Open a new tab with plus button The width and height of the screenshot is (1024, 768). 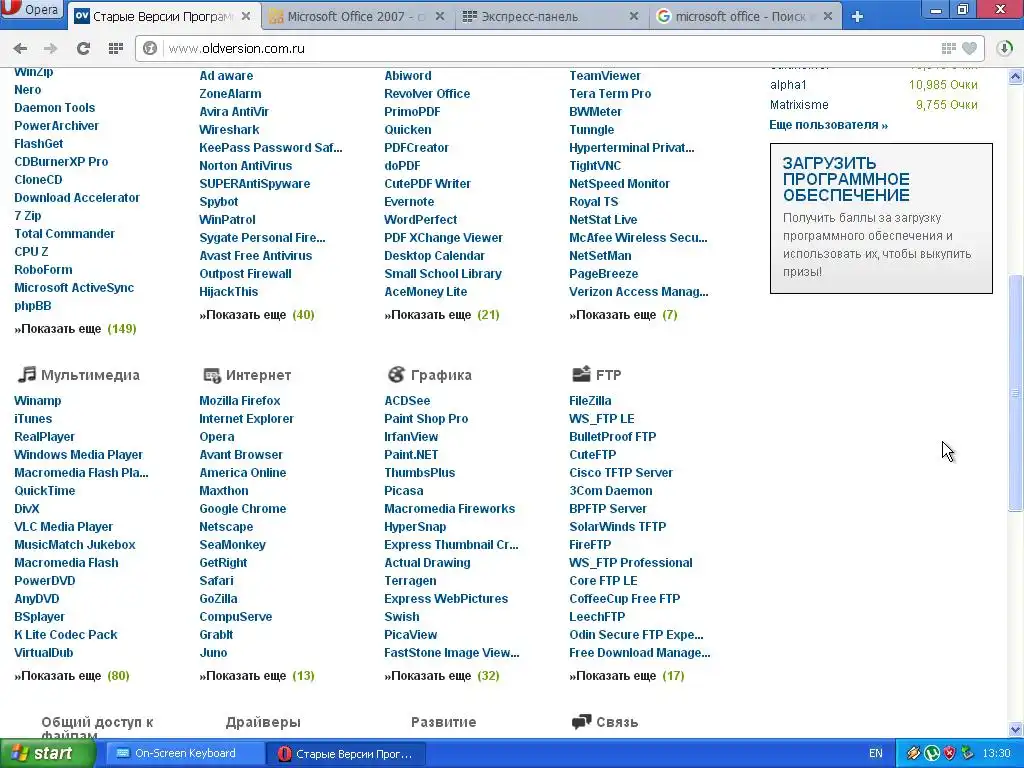click(857, 17)
